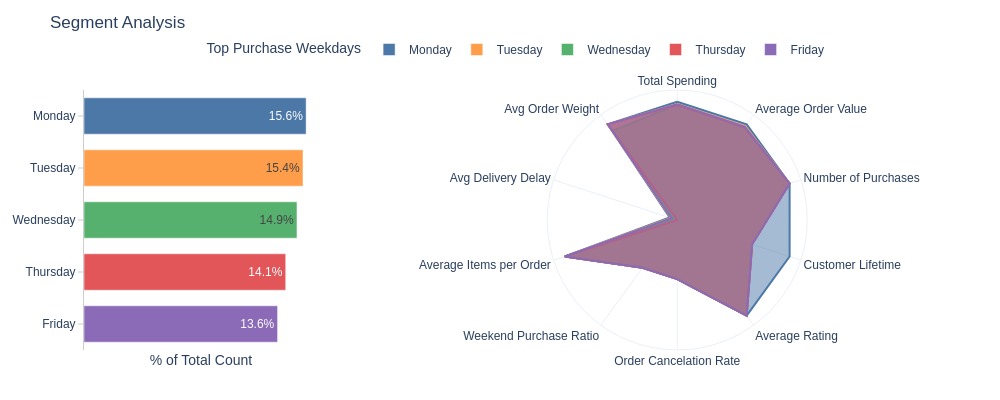This screenshot has width=1000, height=400.
Task: Click the blue Monday legend swatch
Action: coord(389,49)
